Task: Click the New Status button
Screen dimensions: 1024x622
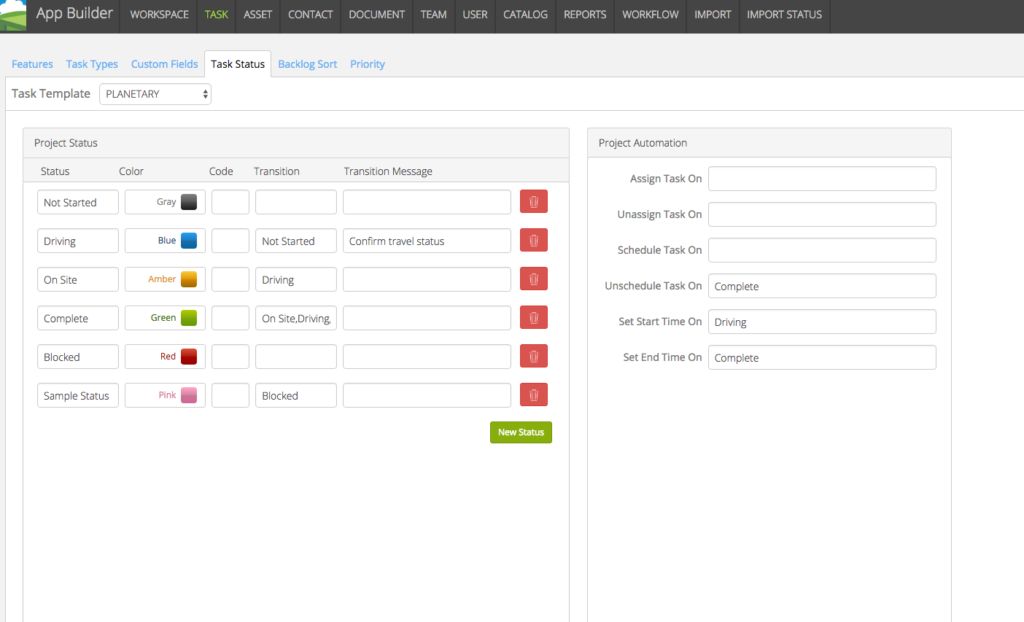Action: coord(521,432)
